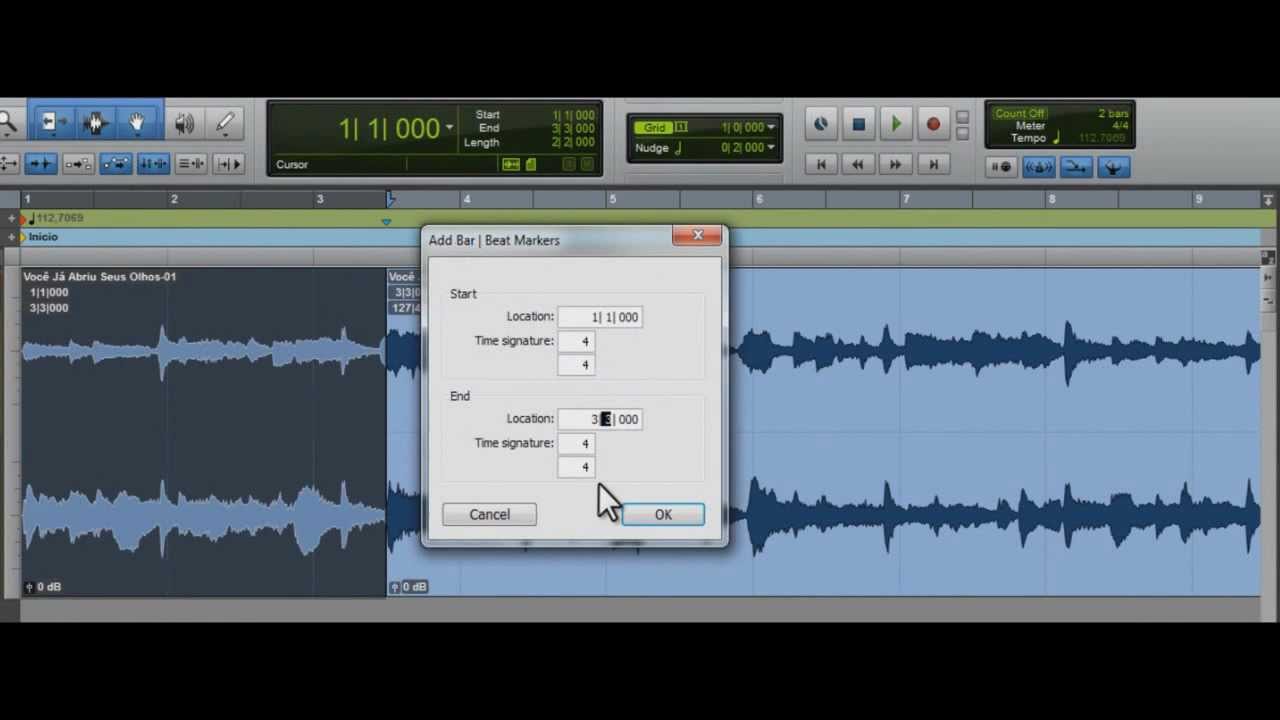Click the link edit selection indicator icon

(x=511, y=165)
